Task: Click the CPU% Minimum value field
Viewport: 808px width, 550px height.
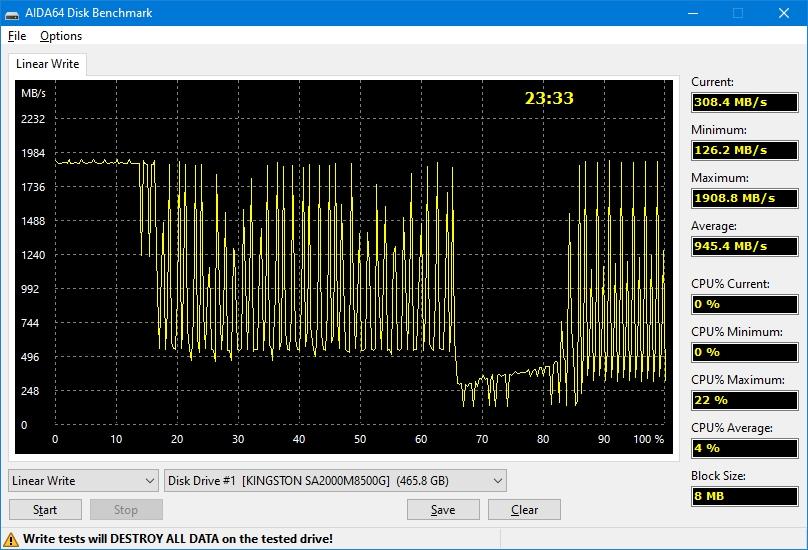Action: click(x=745, y=352)
